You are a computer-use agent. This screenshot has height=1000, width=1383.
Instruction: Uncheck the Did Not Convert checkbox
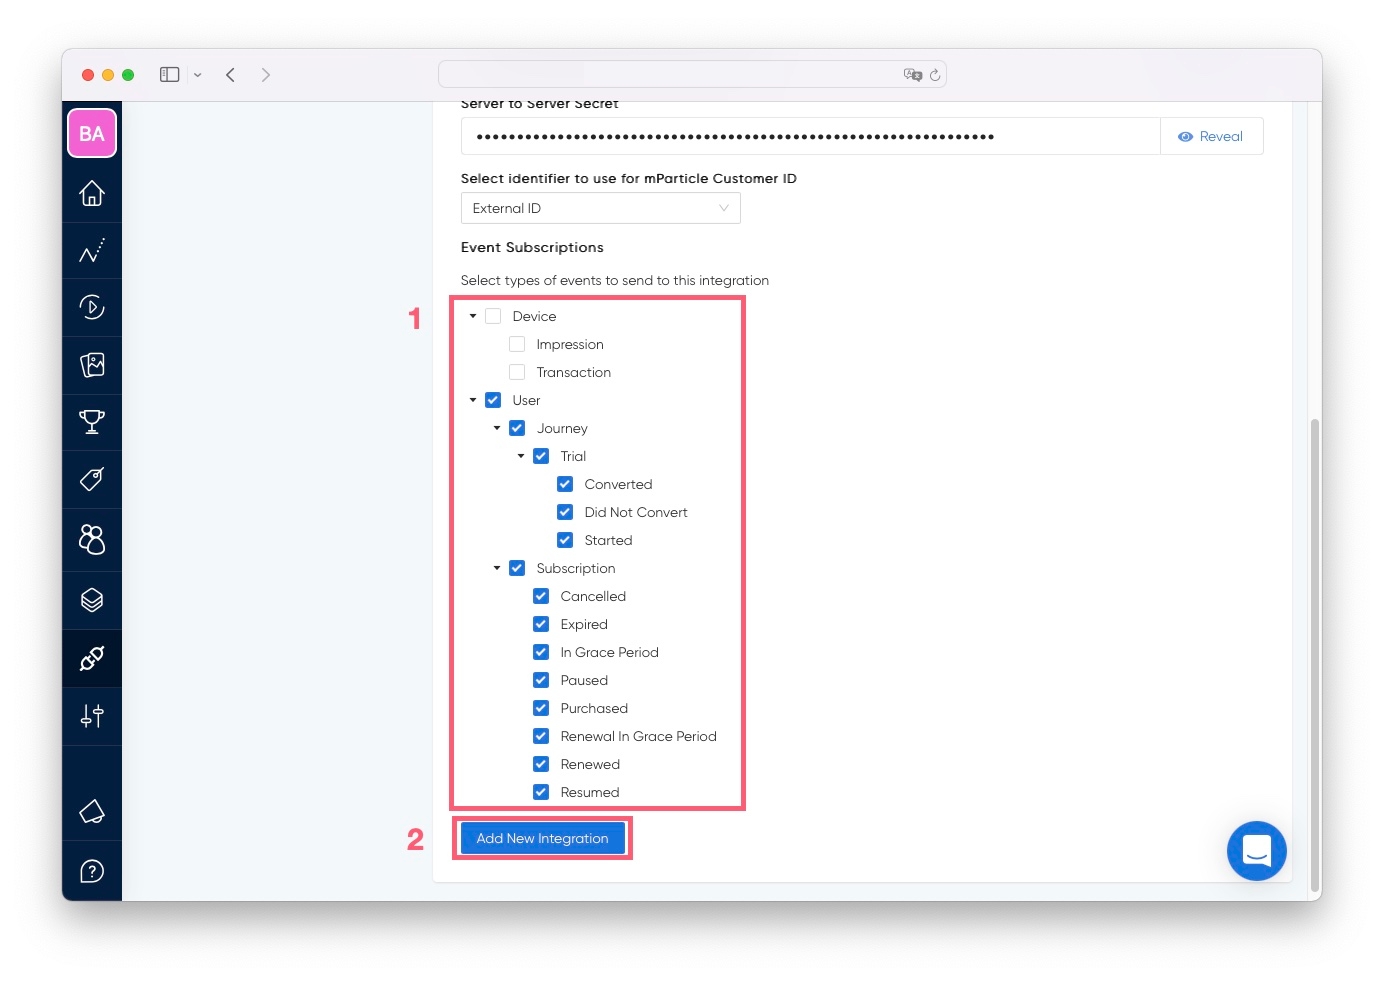[x=565, y=512]
